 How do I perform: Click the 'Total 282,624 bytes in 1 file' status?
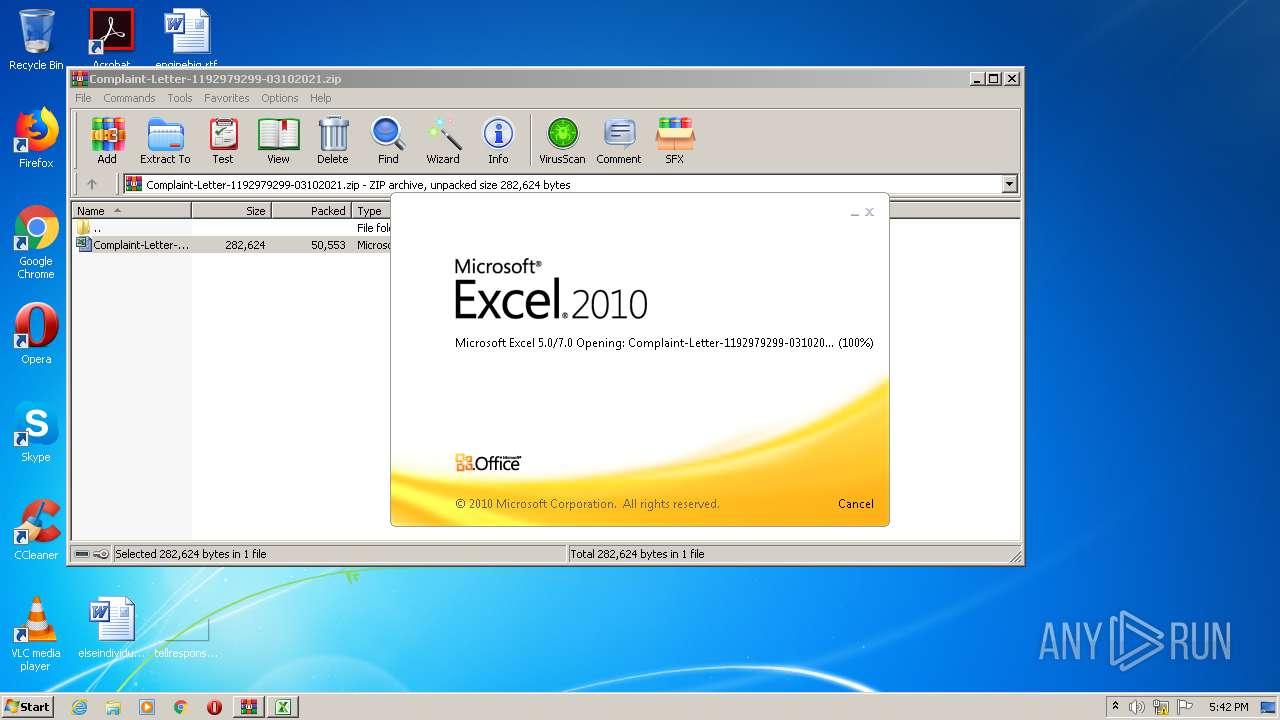[x=637, y=554]
